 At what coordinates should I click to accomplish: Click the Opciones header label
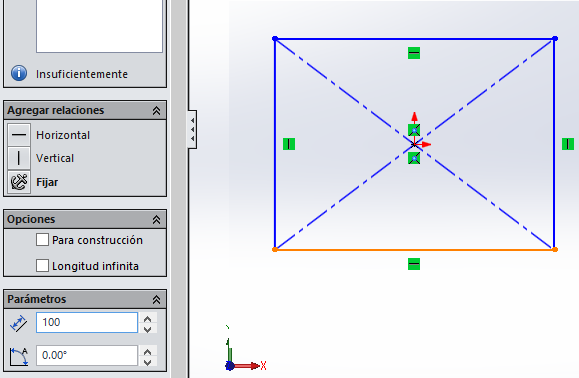[31, 219]
